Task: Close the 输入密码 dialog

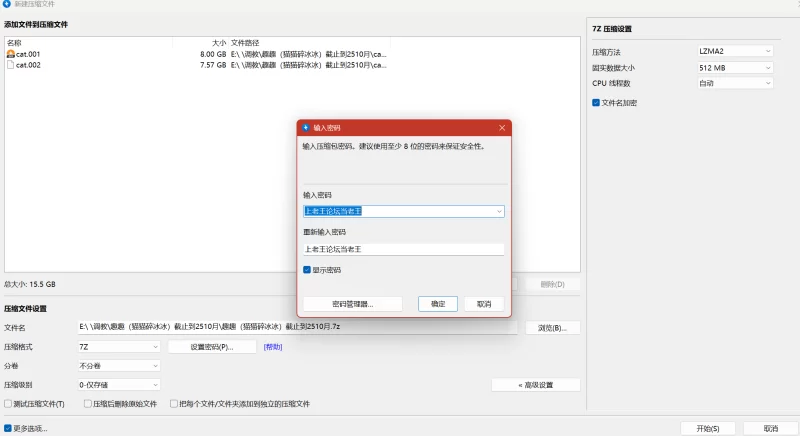Action: pos(502,127)
